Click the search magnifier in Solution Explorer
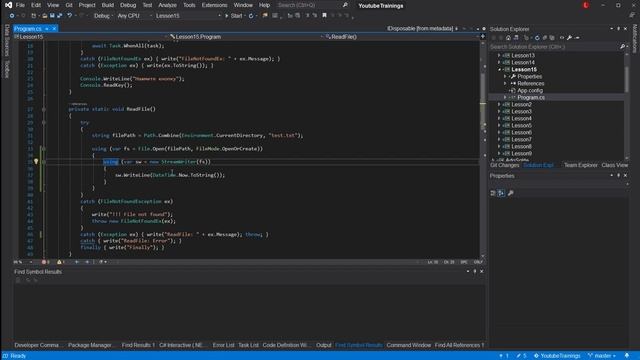 (622, 47)
